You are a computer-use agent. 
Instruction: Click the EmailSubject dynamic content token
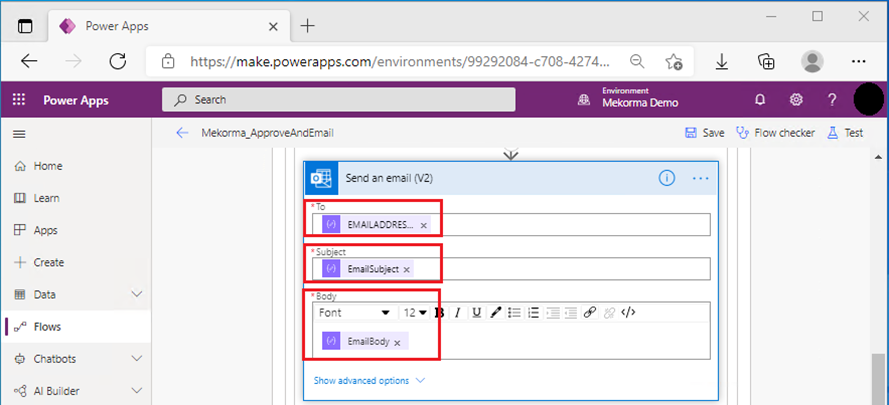pyautogui.click(x=368, y=269)
